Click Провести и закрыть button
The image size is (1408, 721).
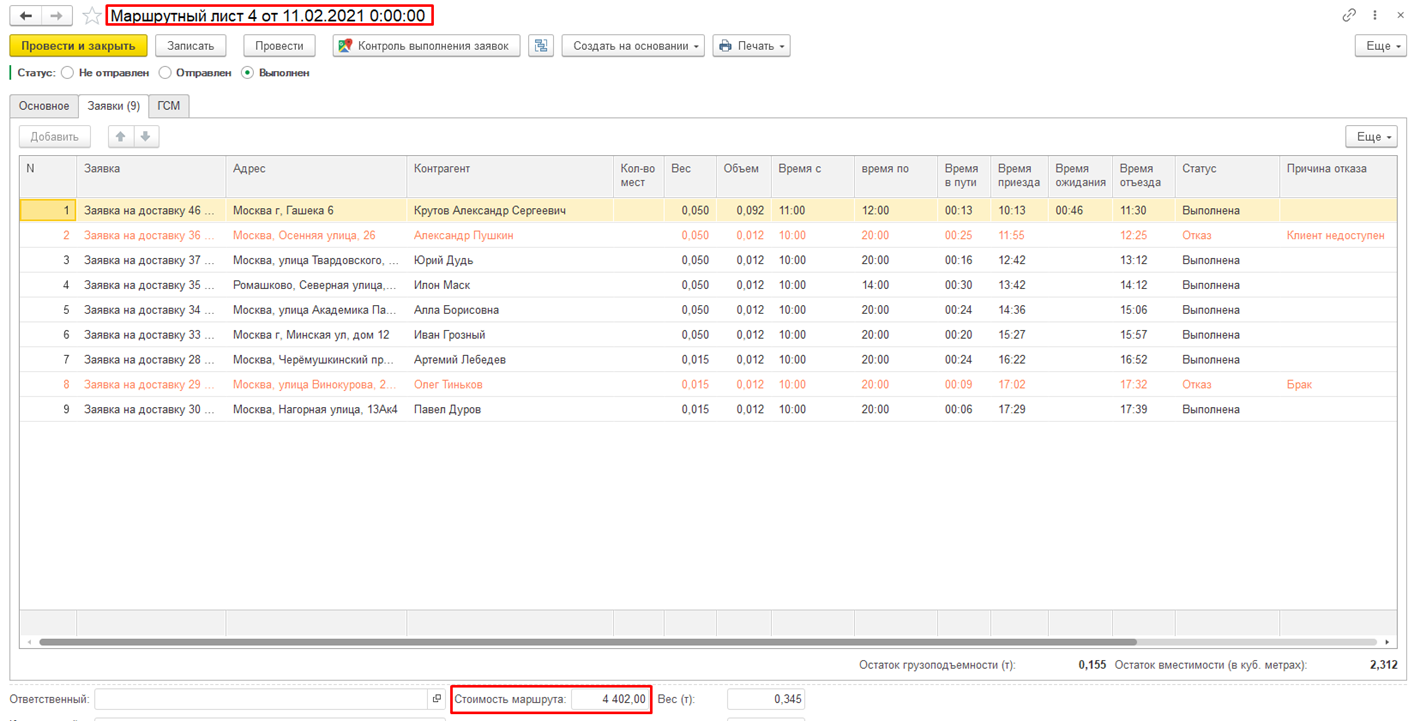pyautogui.click(x=79, y=46)
